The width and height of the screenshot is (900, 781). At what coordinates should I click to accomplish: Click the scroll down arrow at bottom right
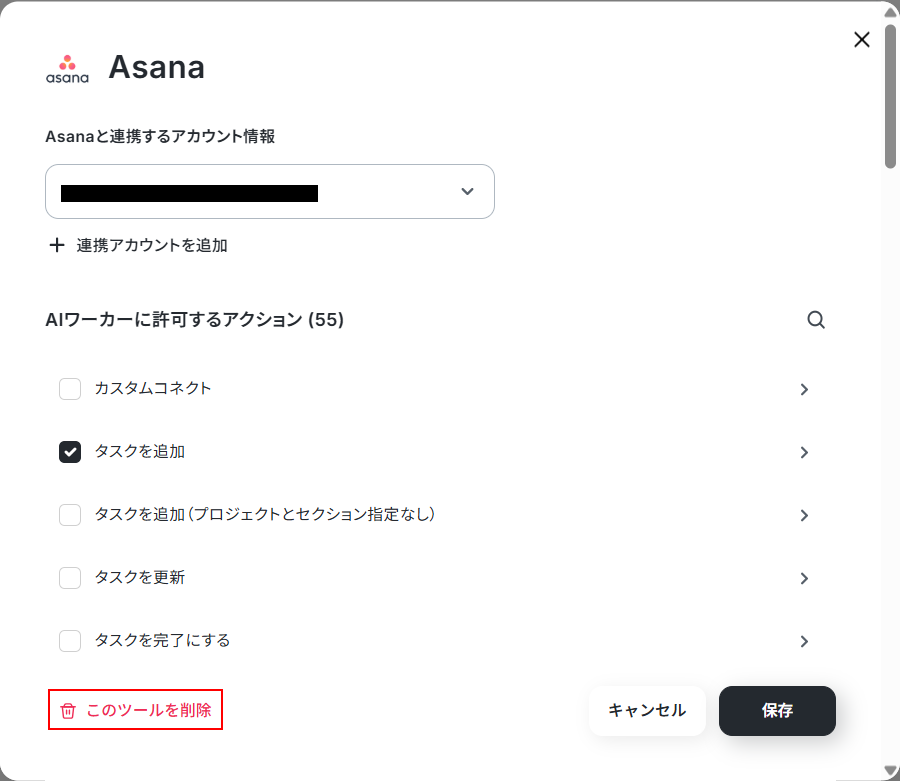(890, 770)
